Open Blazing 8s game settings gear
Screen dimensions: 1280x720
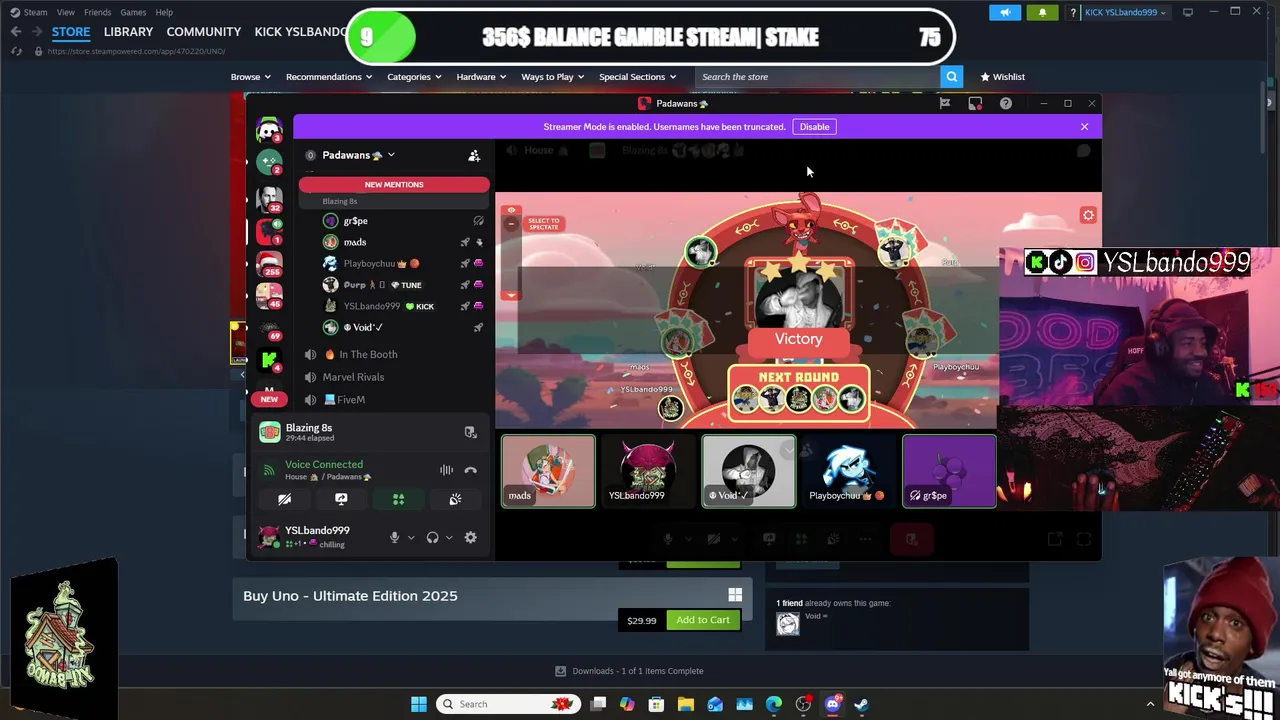[1088, 215]
